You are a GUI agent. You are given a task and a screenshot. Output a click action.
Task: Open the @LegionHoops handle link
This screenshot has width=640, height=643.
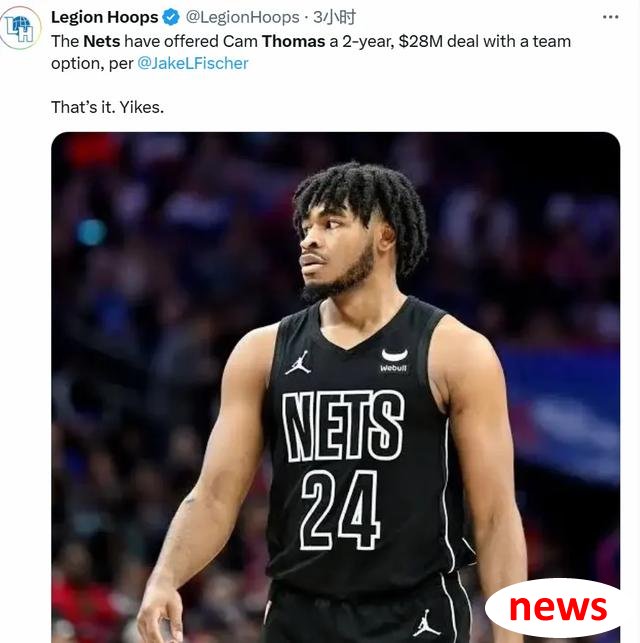point(243,17)
